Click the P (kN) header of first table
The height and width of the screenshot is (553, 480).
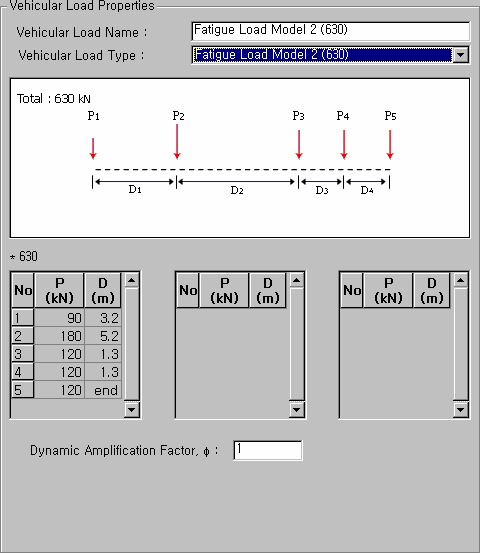pos(59,290)
